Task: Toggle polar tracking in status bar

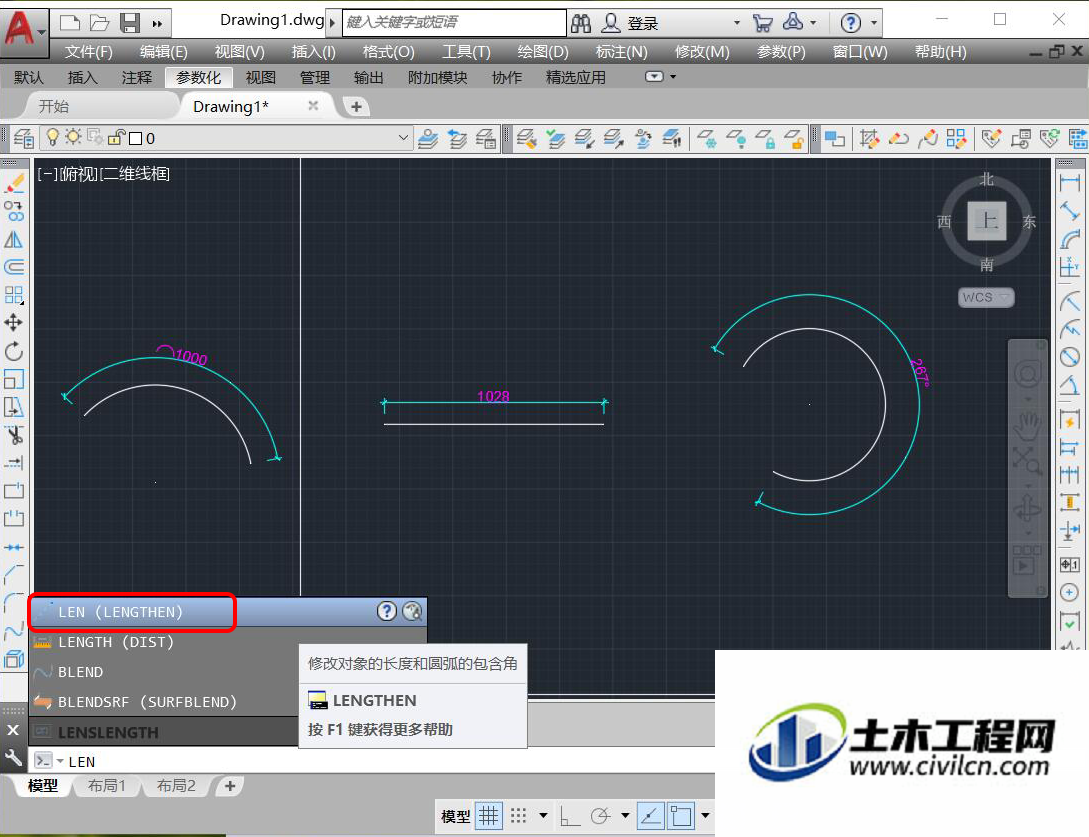Action: [x=600, y=816]
